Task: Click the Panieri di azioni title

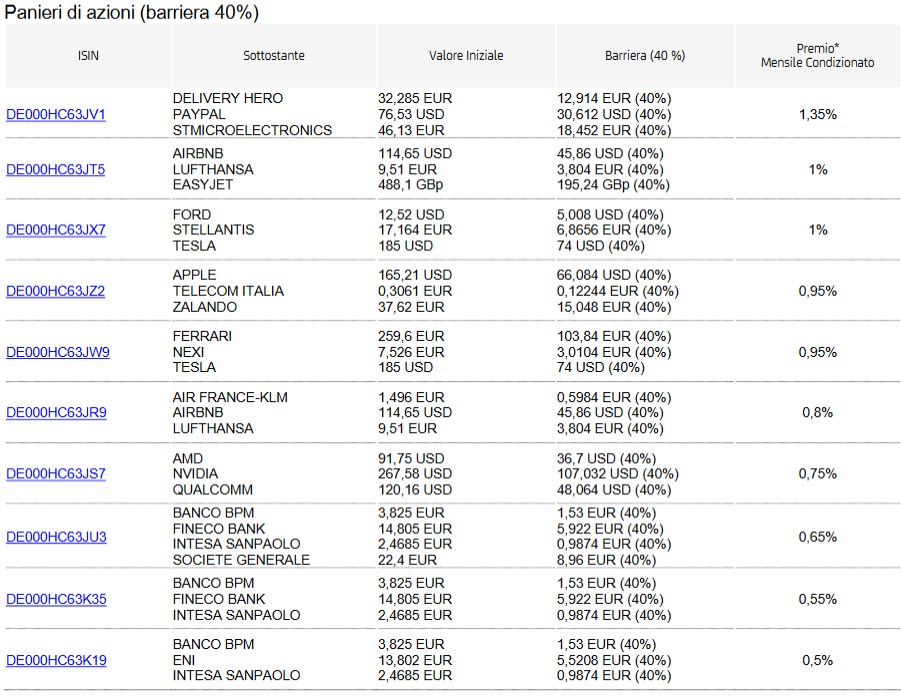Action: coord(132,12)
